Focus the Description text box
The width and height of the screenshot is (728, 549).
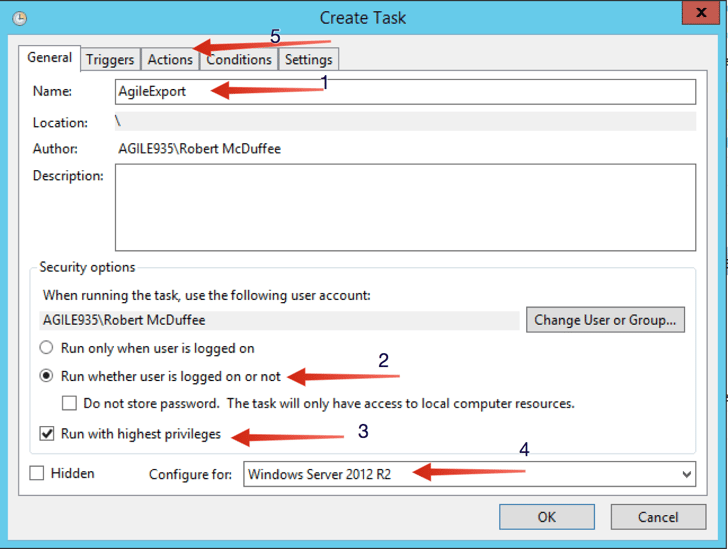coord(405,207)
